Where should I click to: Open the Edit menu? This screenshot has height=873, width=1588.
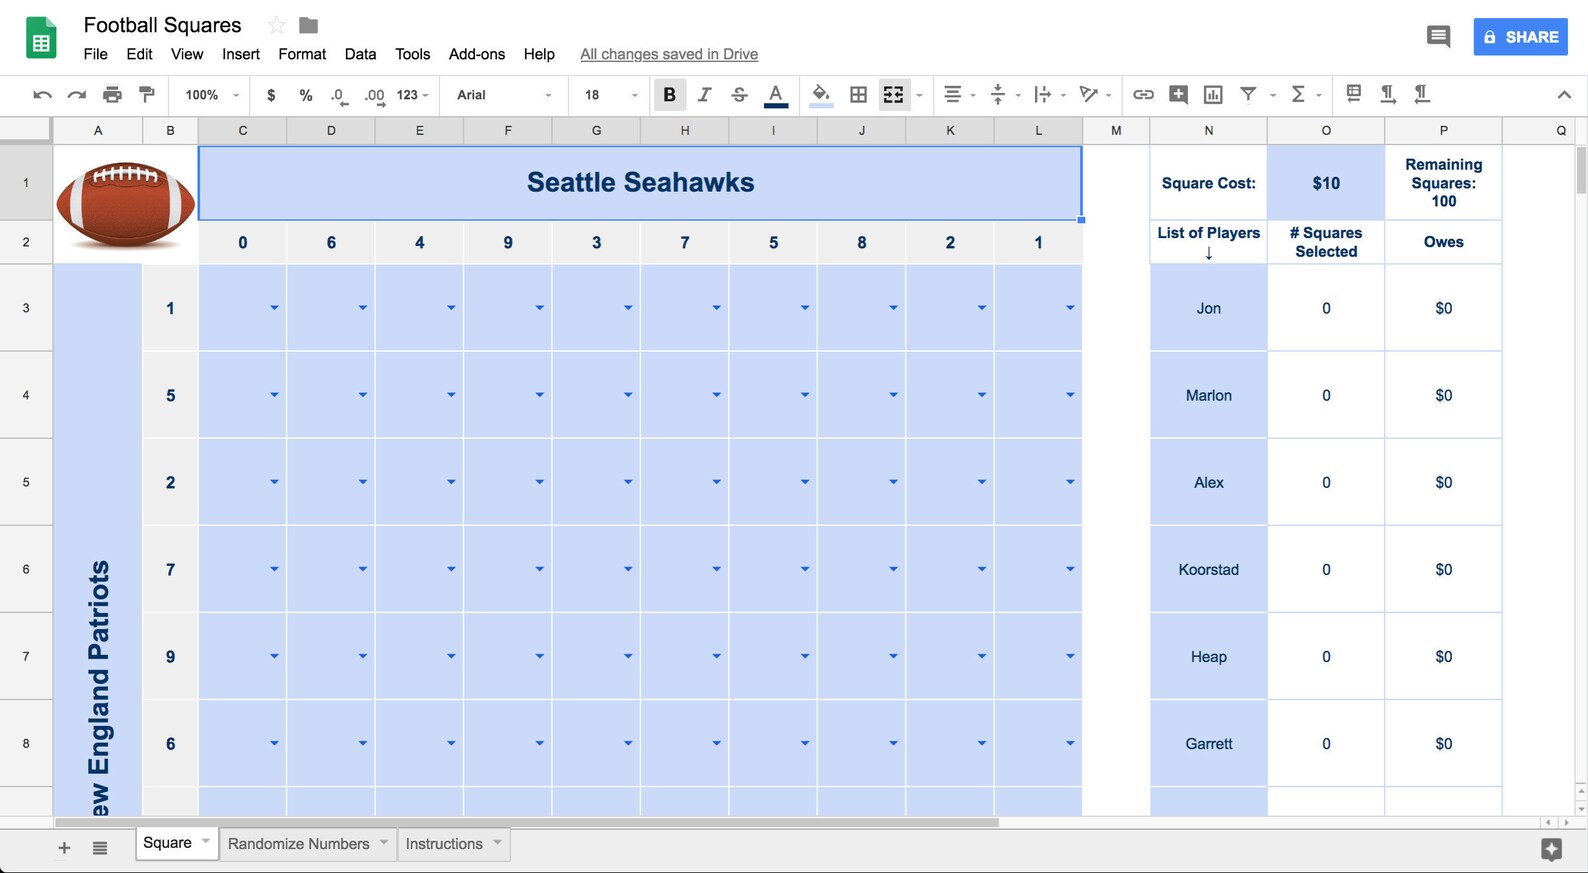click(139, 54)
